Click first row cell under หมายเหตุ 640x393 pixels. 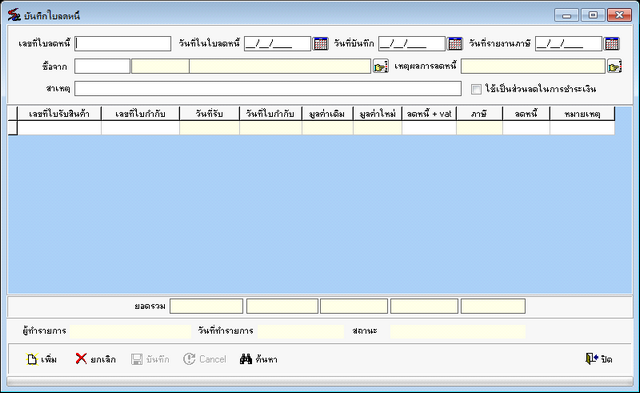click(582, 128)
